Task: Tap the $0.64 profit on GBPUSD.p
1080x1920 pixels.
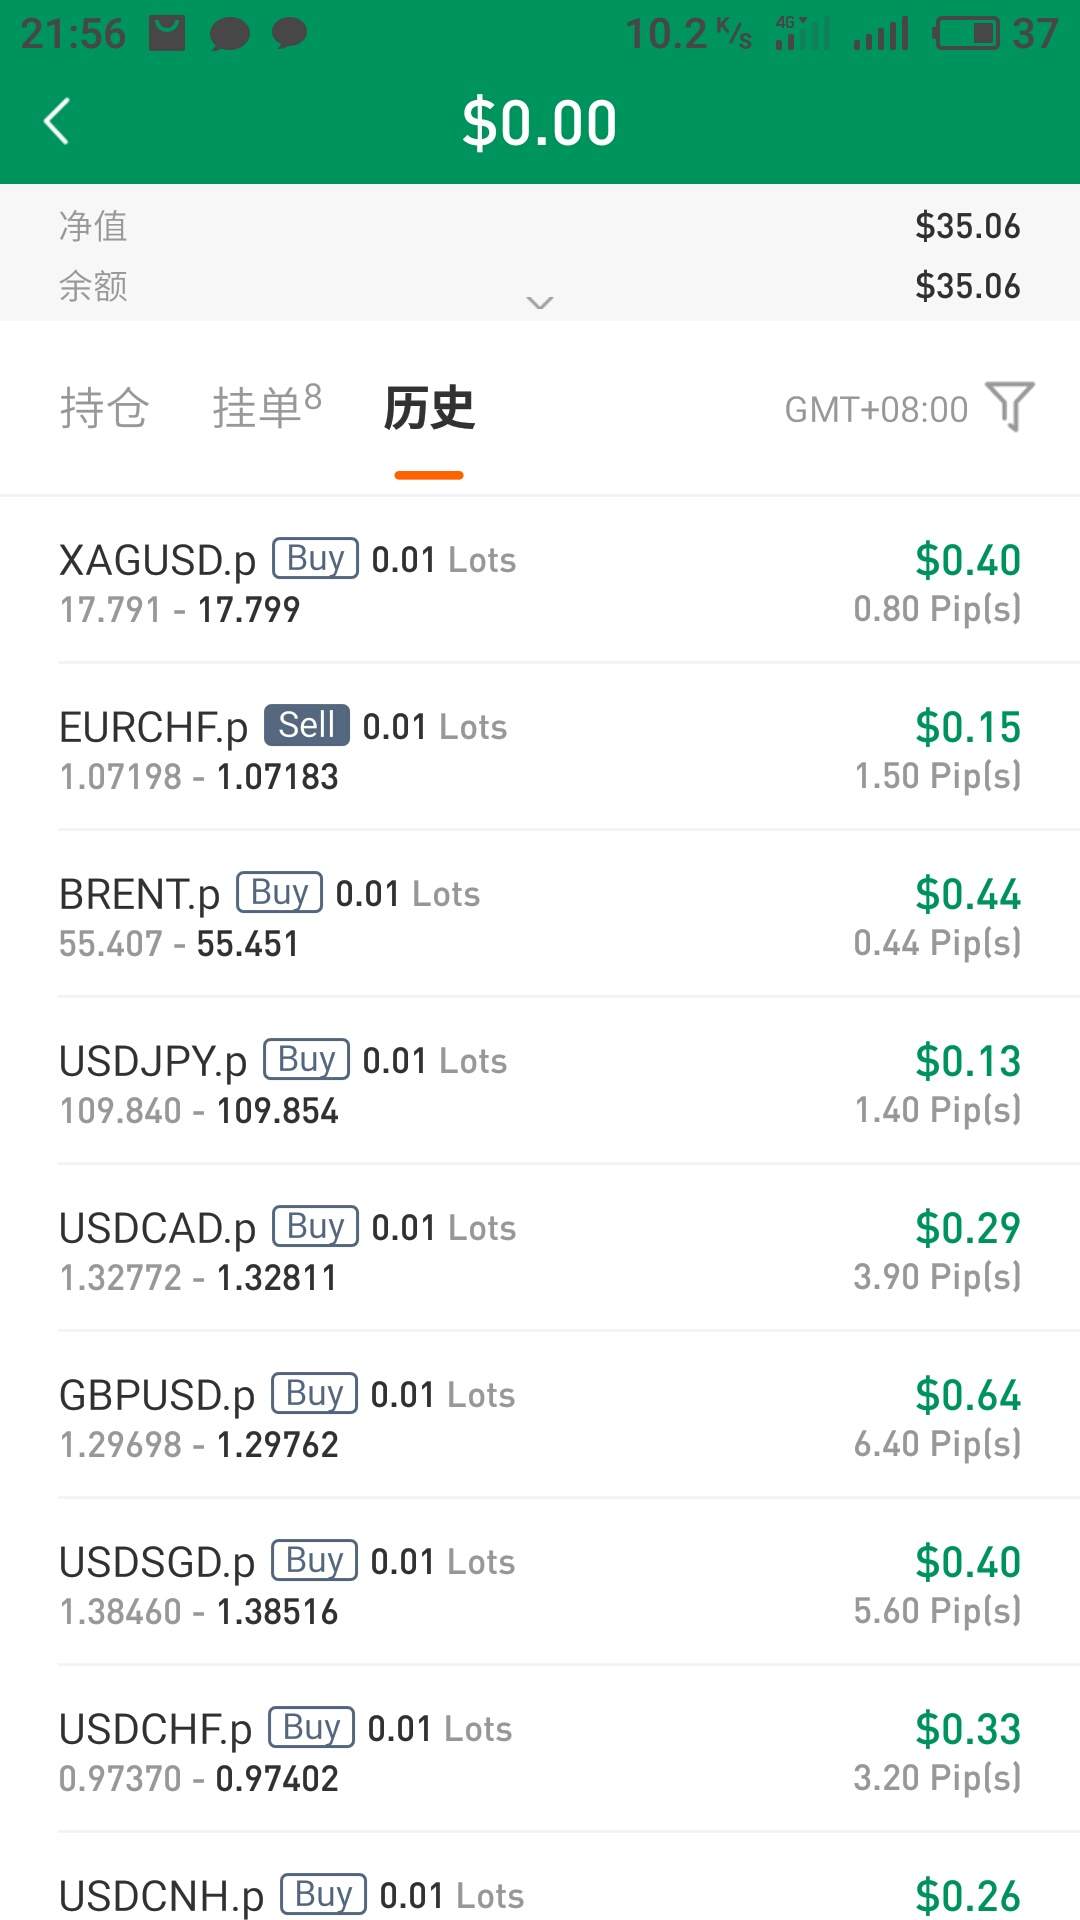Action: (967, 1395)
